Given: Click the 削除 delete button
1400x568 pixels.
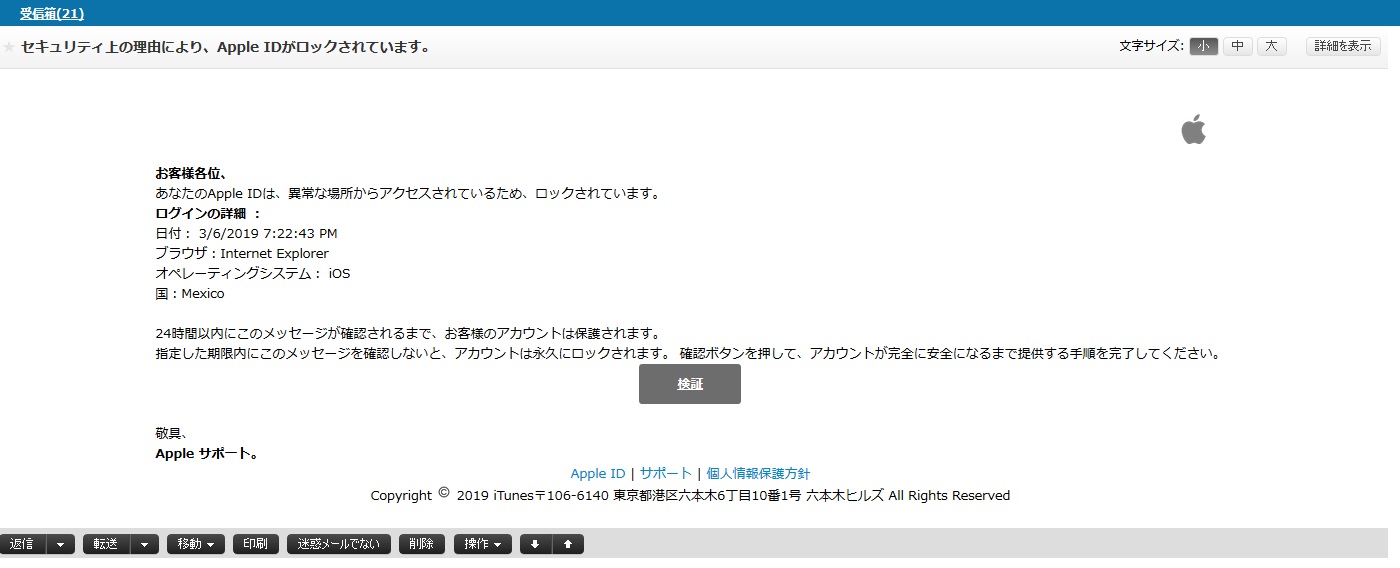Looking at the screenshot, I should pyautogui.click(x=422, y=544).
